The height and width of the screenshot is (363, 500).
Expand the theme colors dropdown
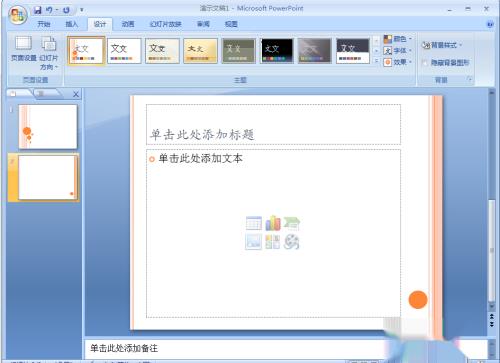pyautogui.click(x=398, y=39)
